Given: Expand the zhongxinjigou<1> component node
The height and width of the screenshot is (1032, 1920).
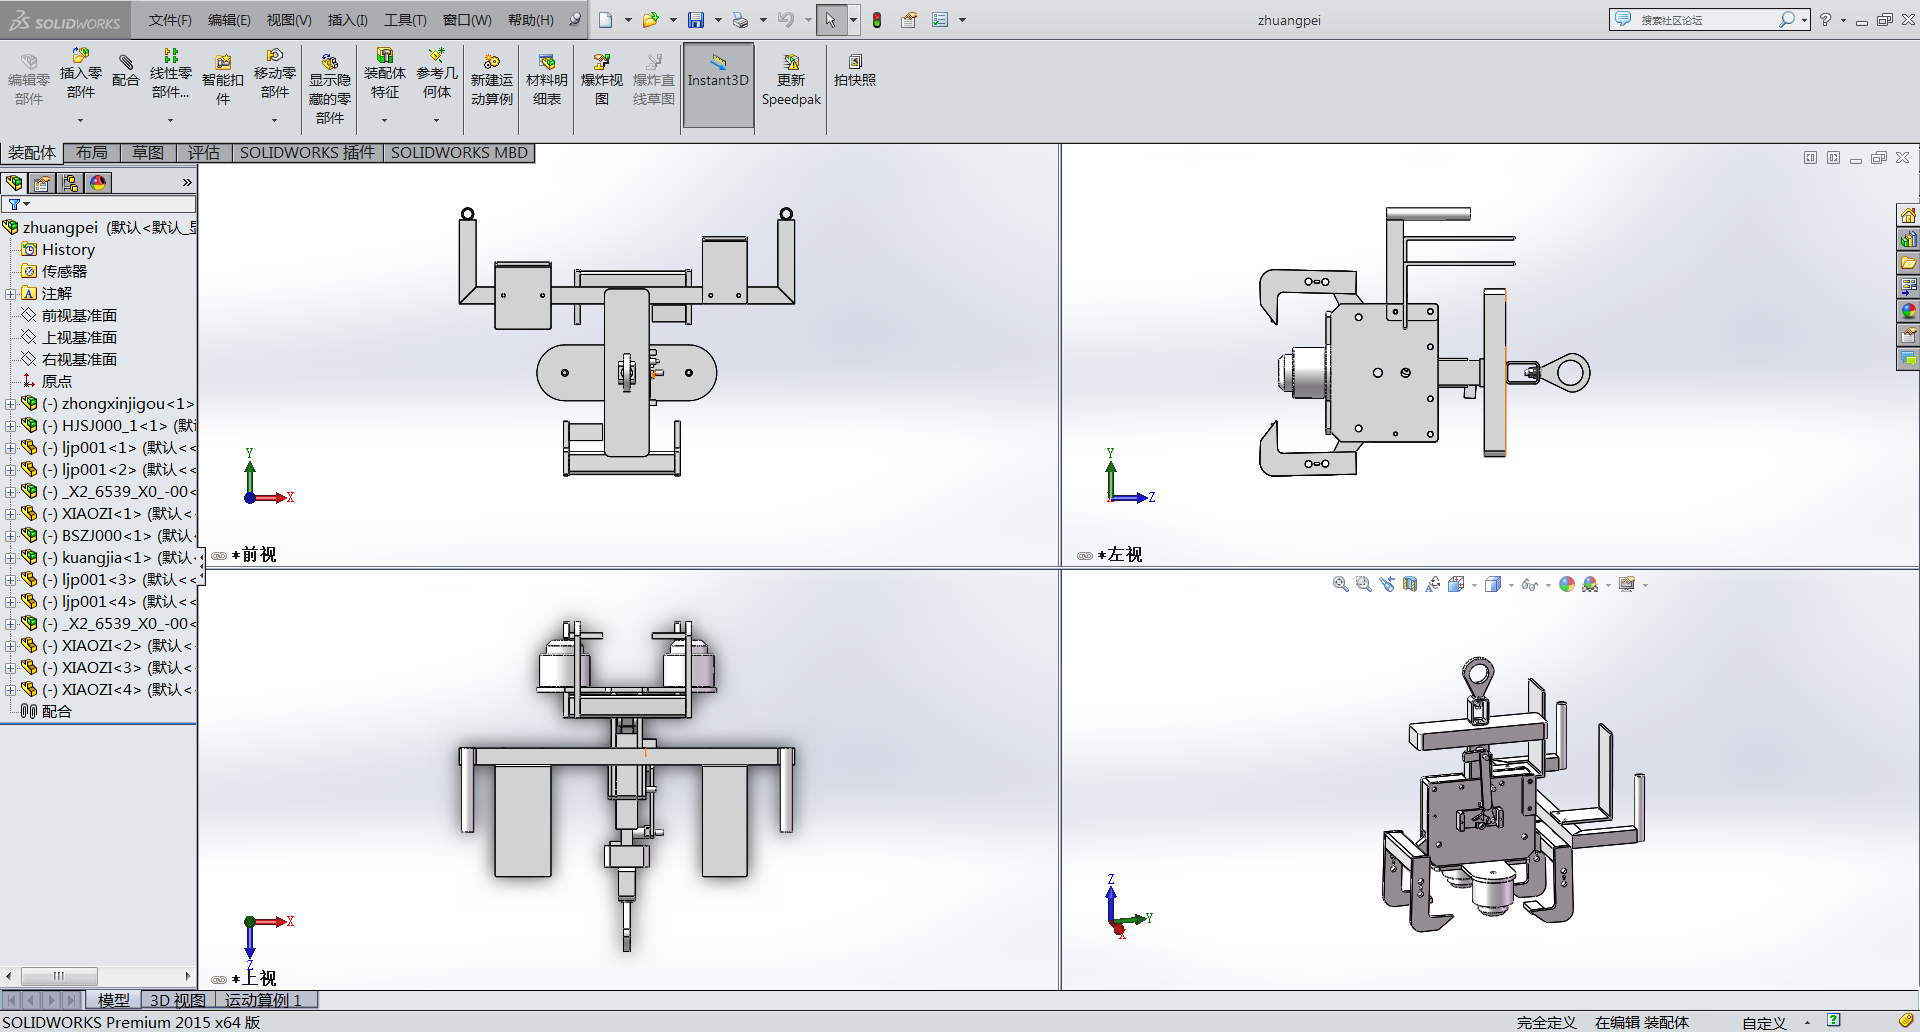Looking at the screenshot, I should point(9,404).
